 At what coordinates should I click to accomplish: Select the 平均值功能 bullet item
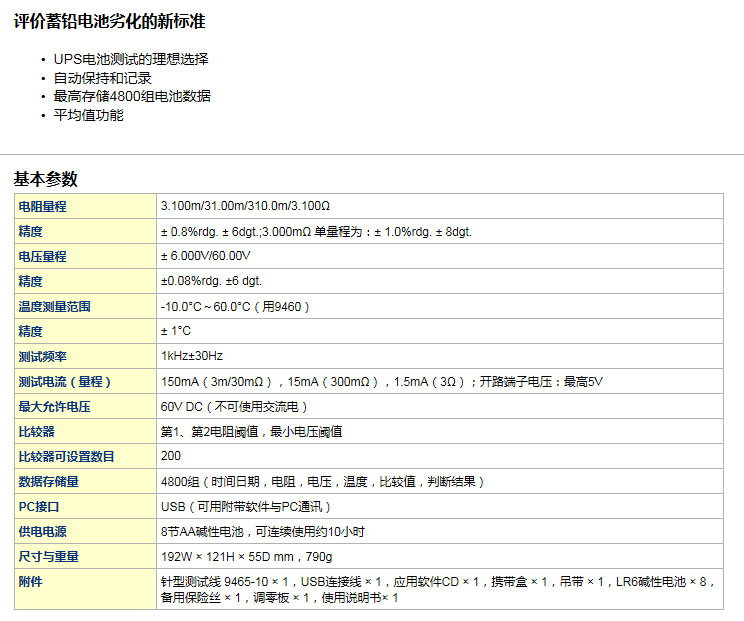click(89, 115)
